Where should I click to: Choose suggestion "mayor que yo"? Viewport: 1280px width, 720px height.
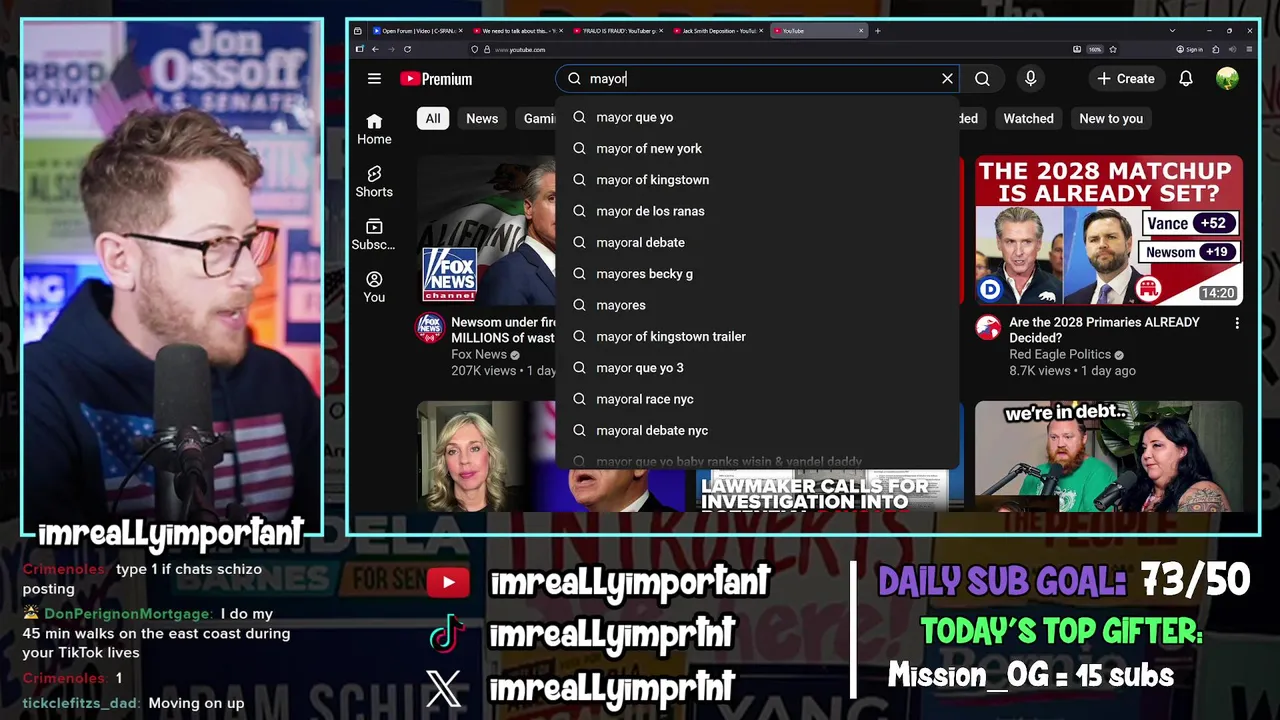(757, 117)
